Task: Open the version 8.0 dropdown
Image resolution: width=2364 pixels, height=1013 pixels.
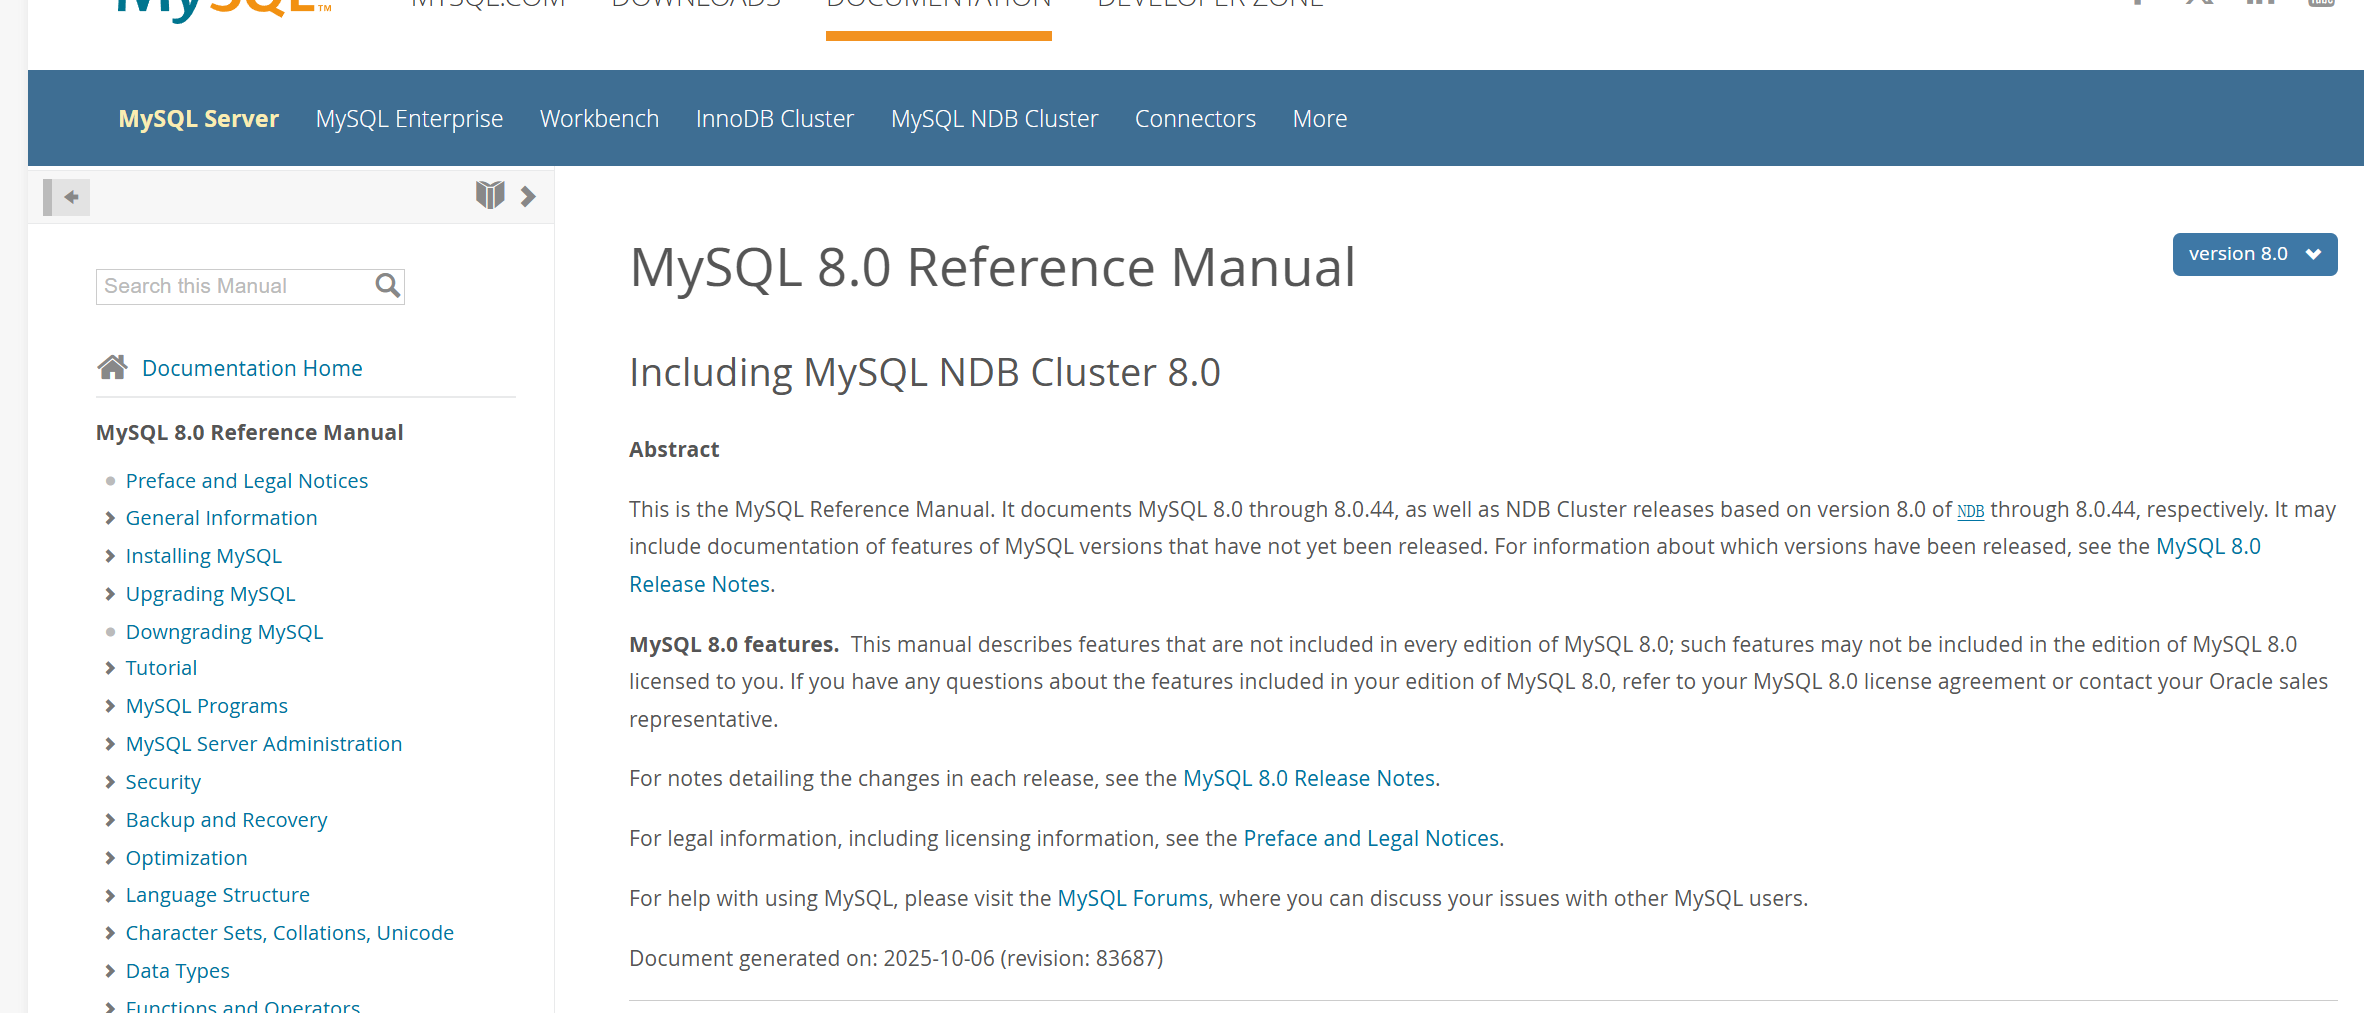Action: (2254, 254)
